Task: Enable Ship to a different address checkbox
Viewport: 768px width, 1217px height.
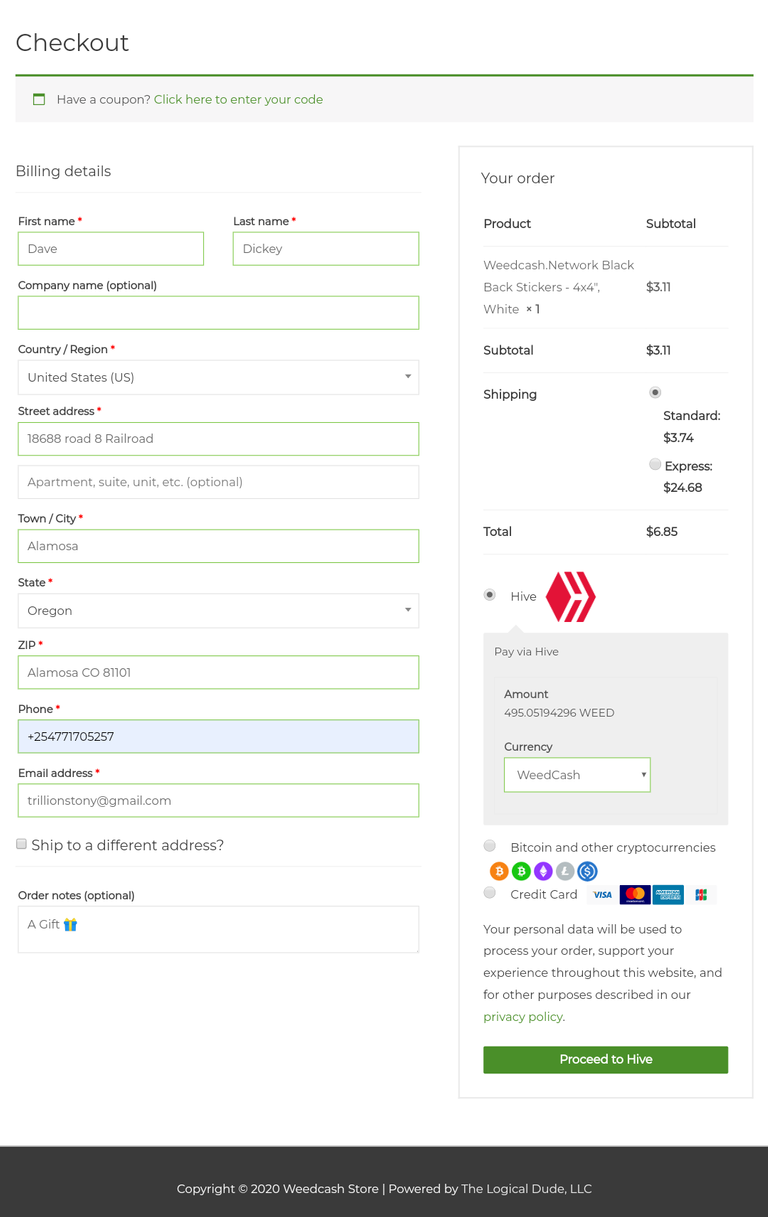Action: (x=21, y=844)
